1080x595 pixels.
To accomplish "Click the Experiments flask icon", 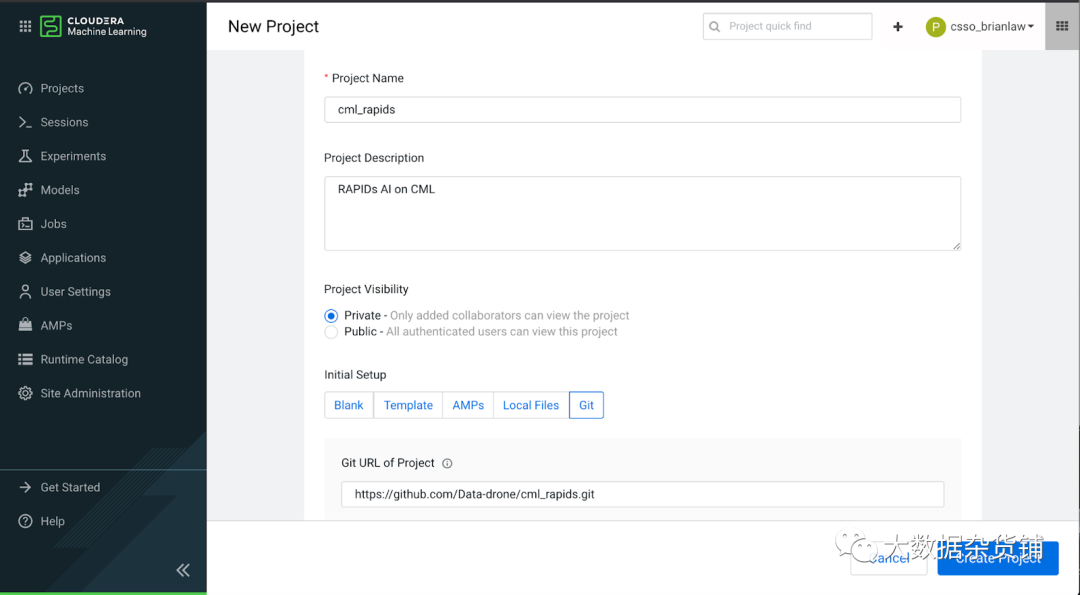I will (26, 157).
